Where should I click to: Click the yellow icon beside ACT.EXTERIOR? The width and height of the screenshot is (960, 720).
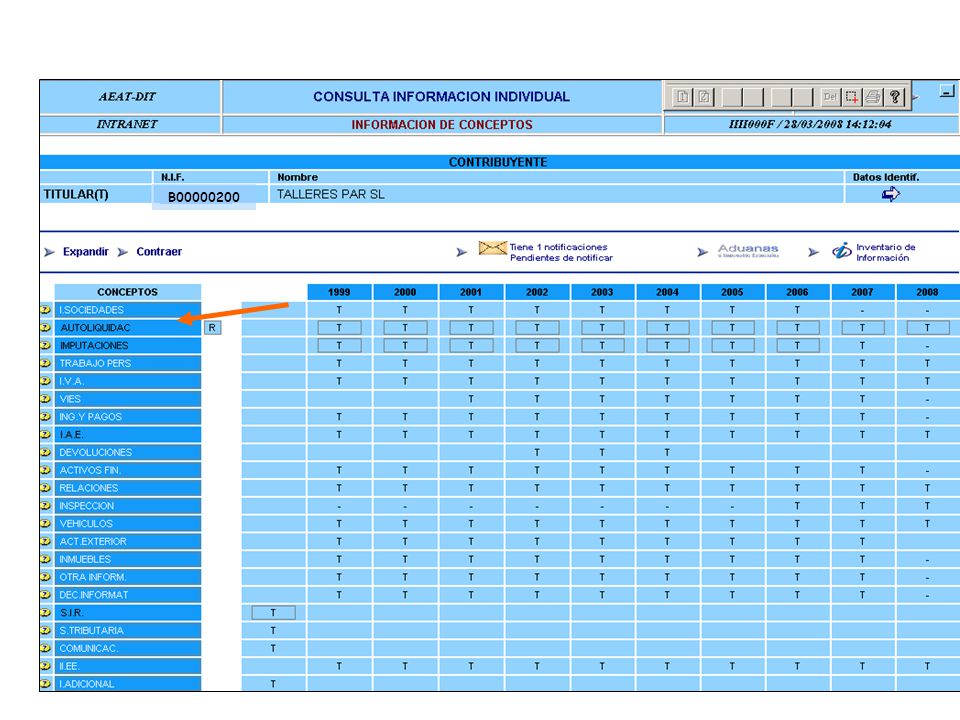coord(45,541)
